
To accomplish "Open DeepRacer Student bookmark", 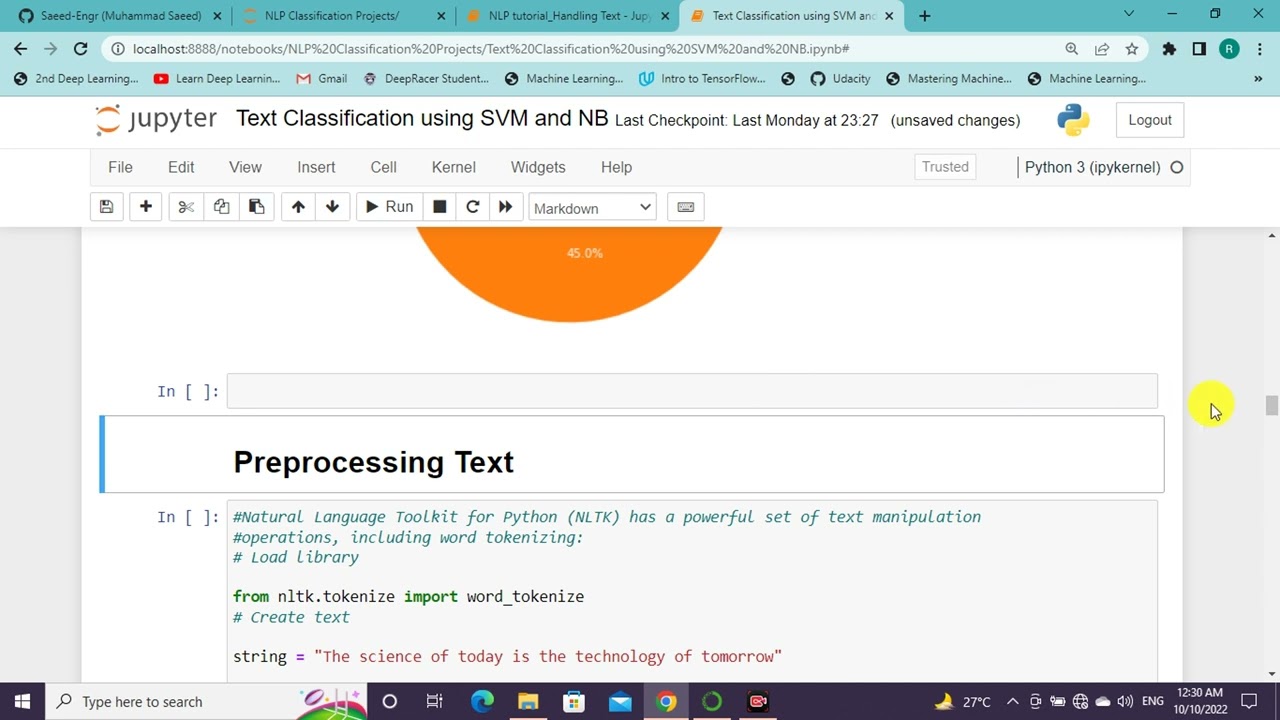I will [426, 78].
